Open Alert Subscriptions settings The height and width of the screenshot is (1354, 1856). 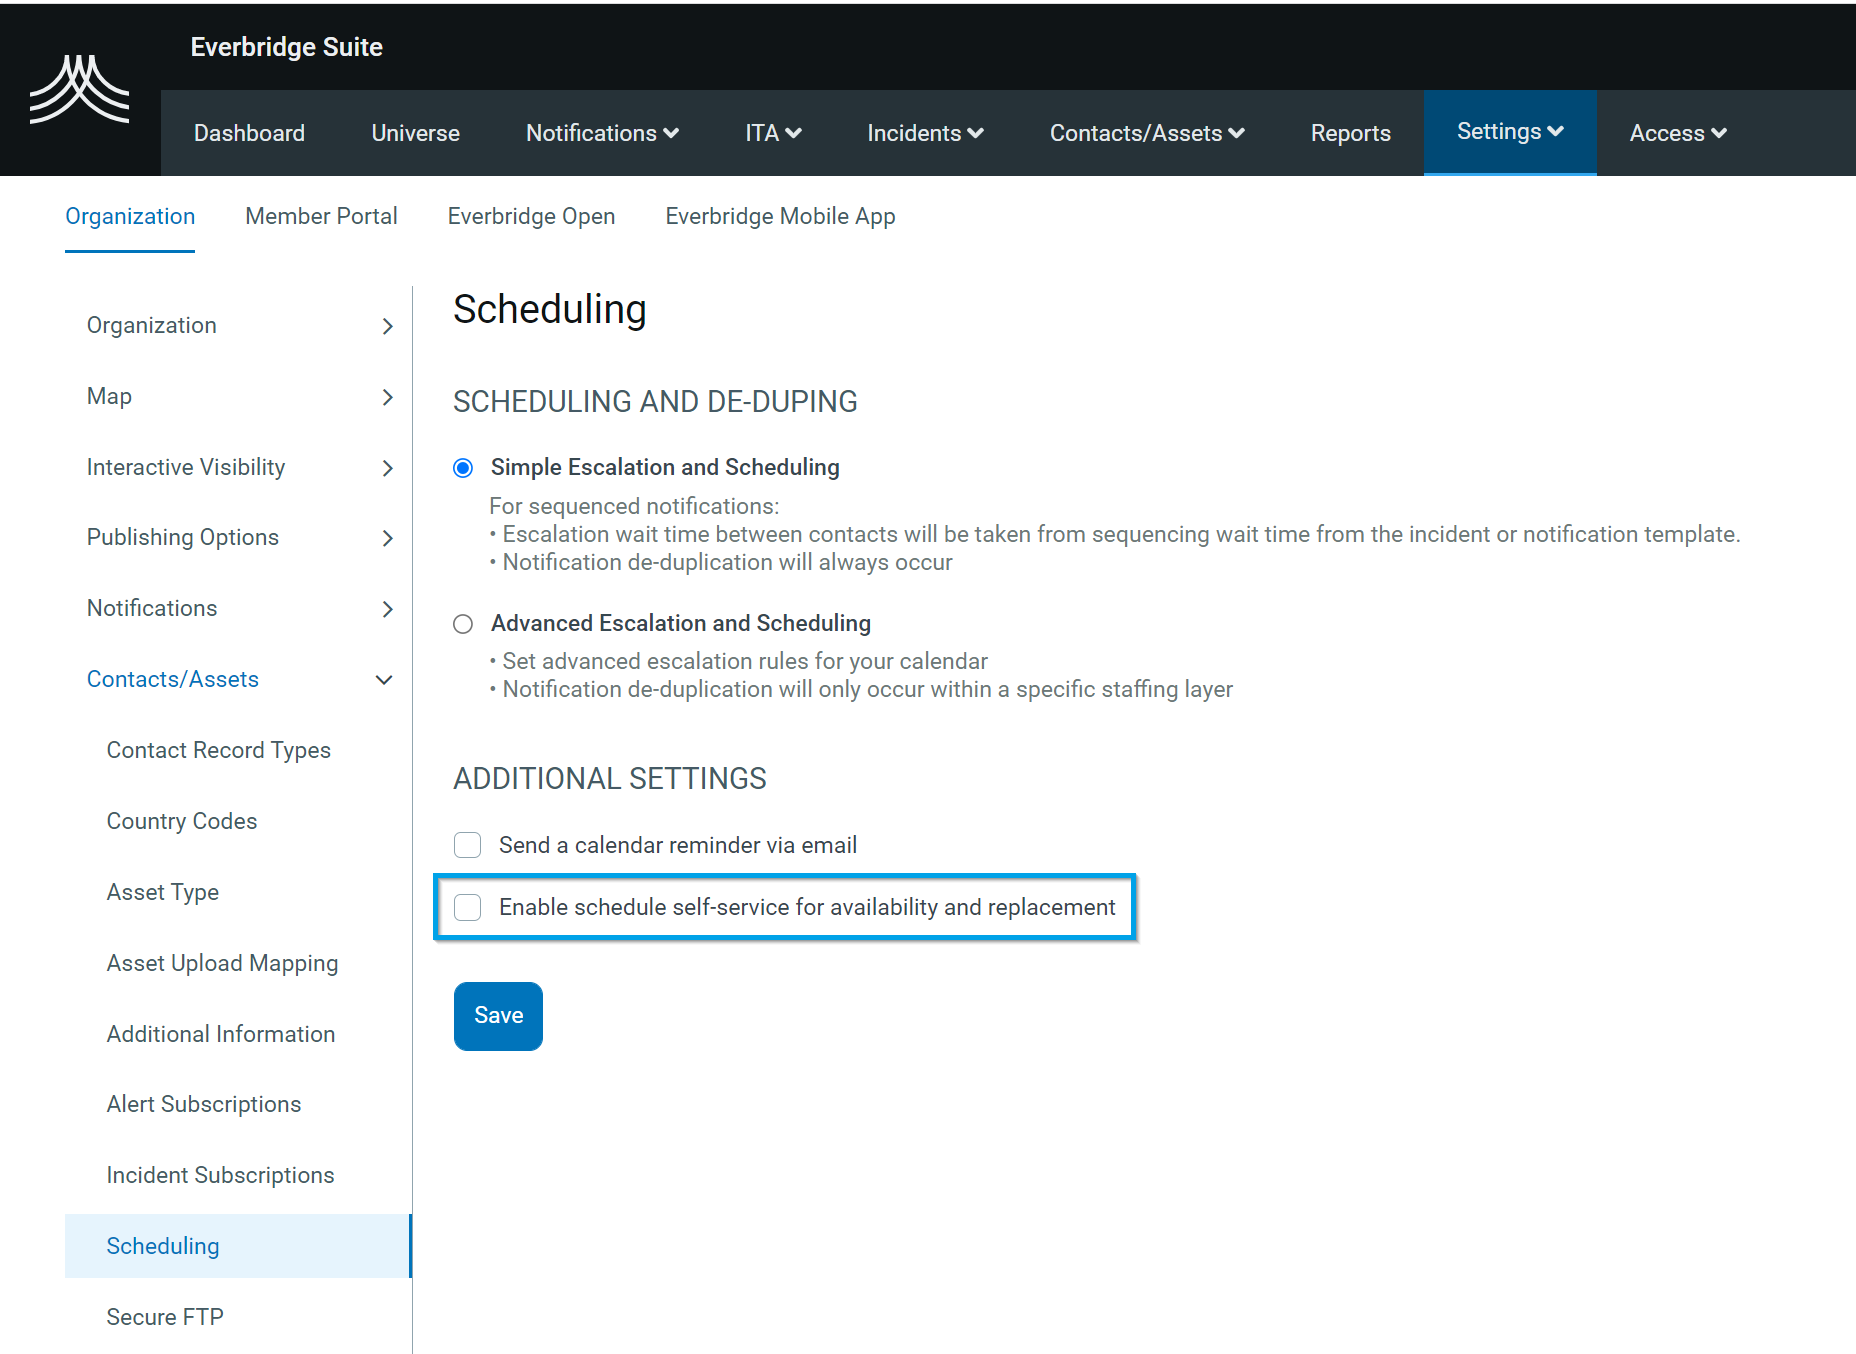click(x=204, y=1104)
